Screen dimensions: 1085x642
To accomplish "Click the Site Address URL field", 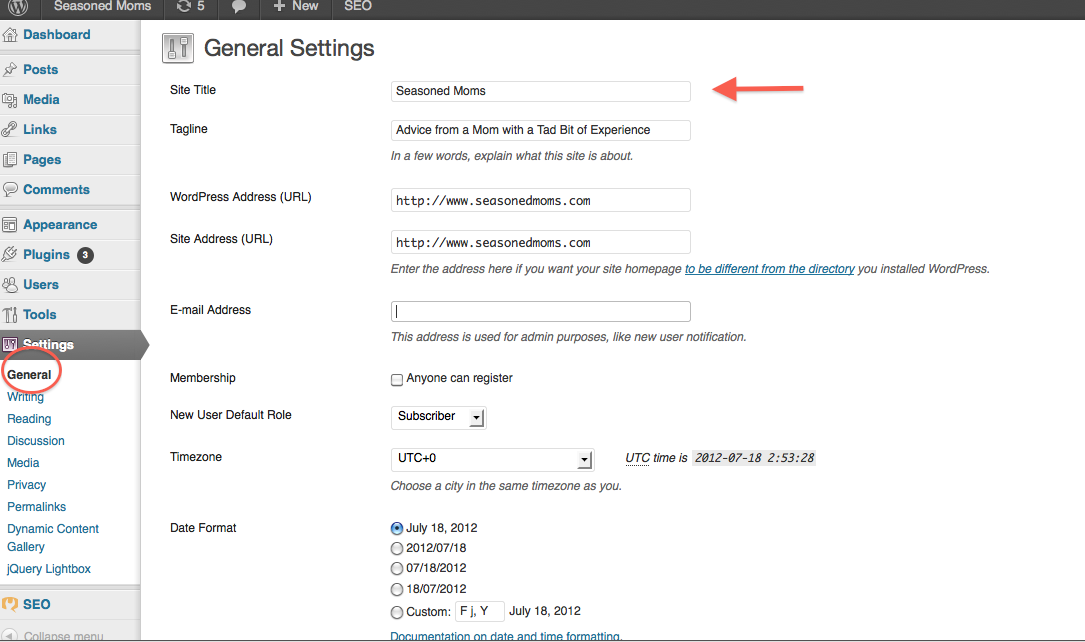I will click(x=540, y=242).
